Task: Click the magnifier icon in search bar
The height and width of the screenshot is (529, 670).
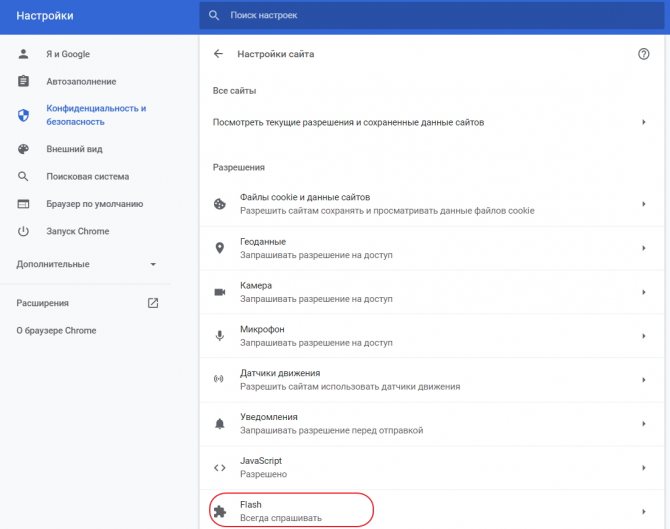Action: point(214,16)
